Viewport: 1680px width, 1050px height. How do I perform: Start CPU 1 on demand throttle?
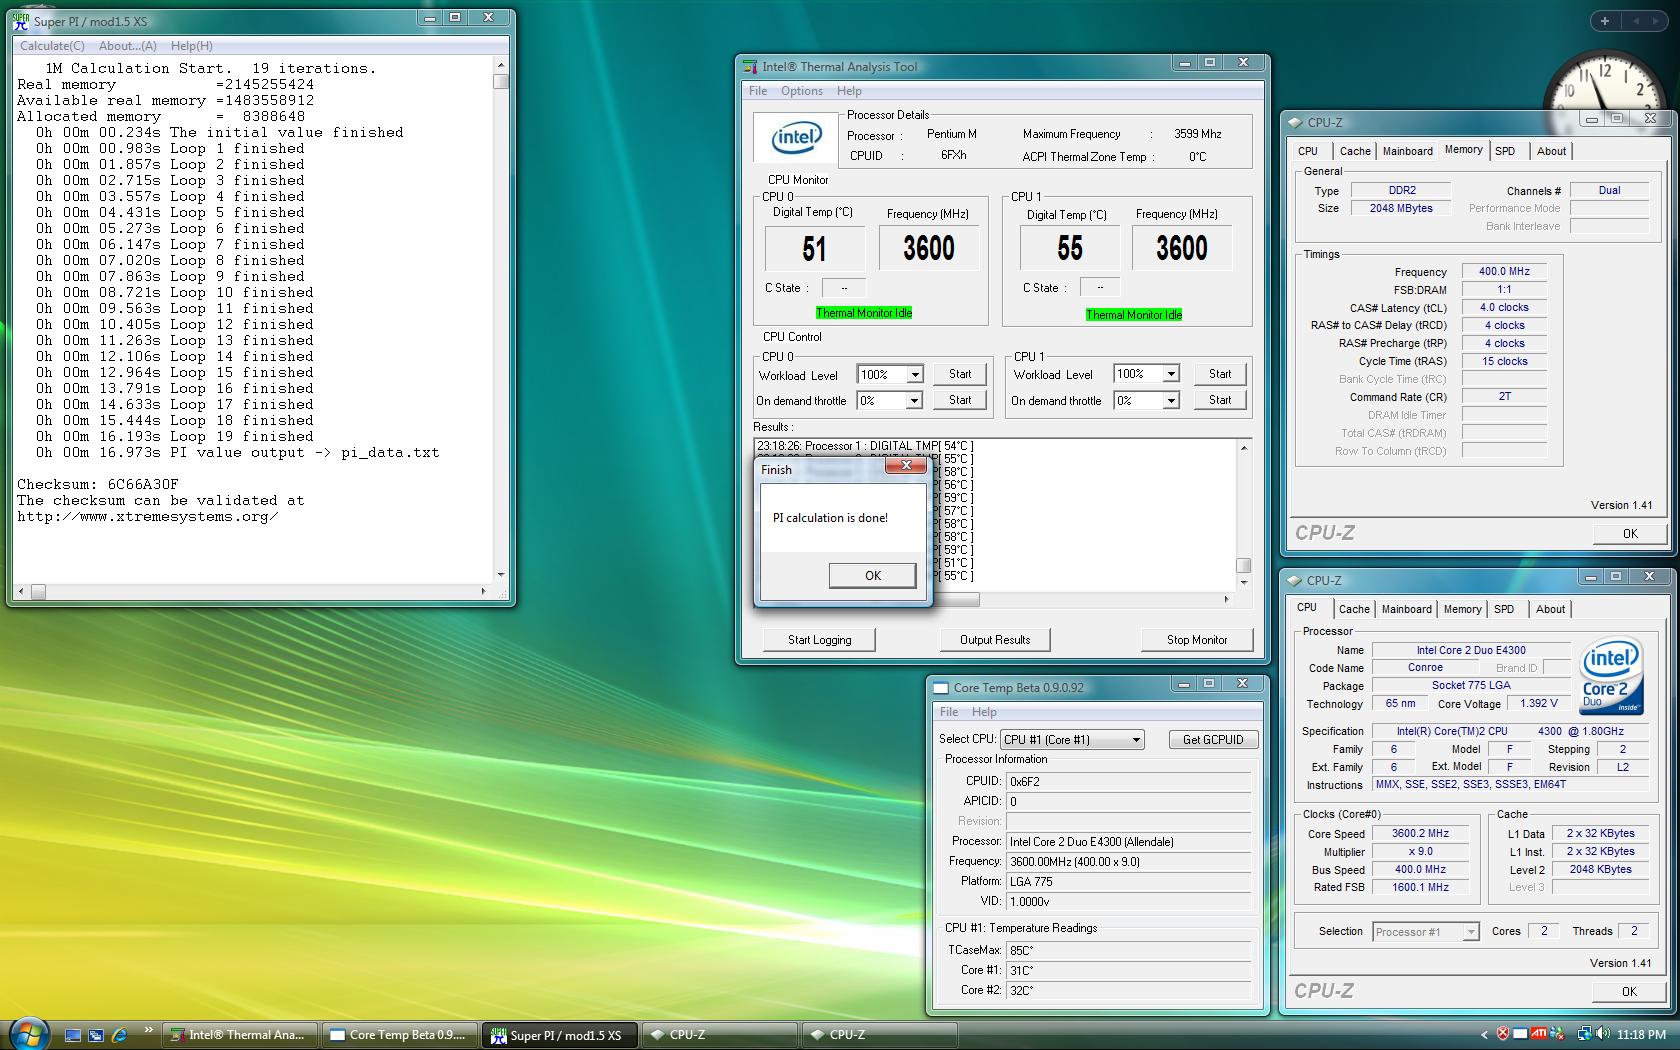1220,400
